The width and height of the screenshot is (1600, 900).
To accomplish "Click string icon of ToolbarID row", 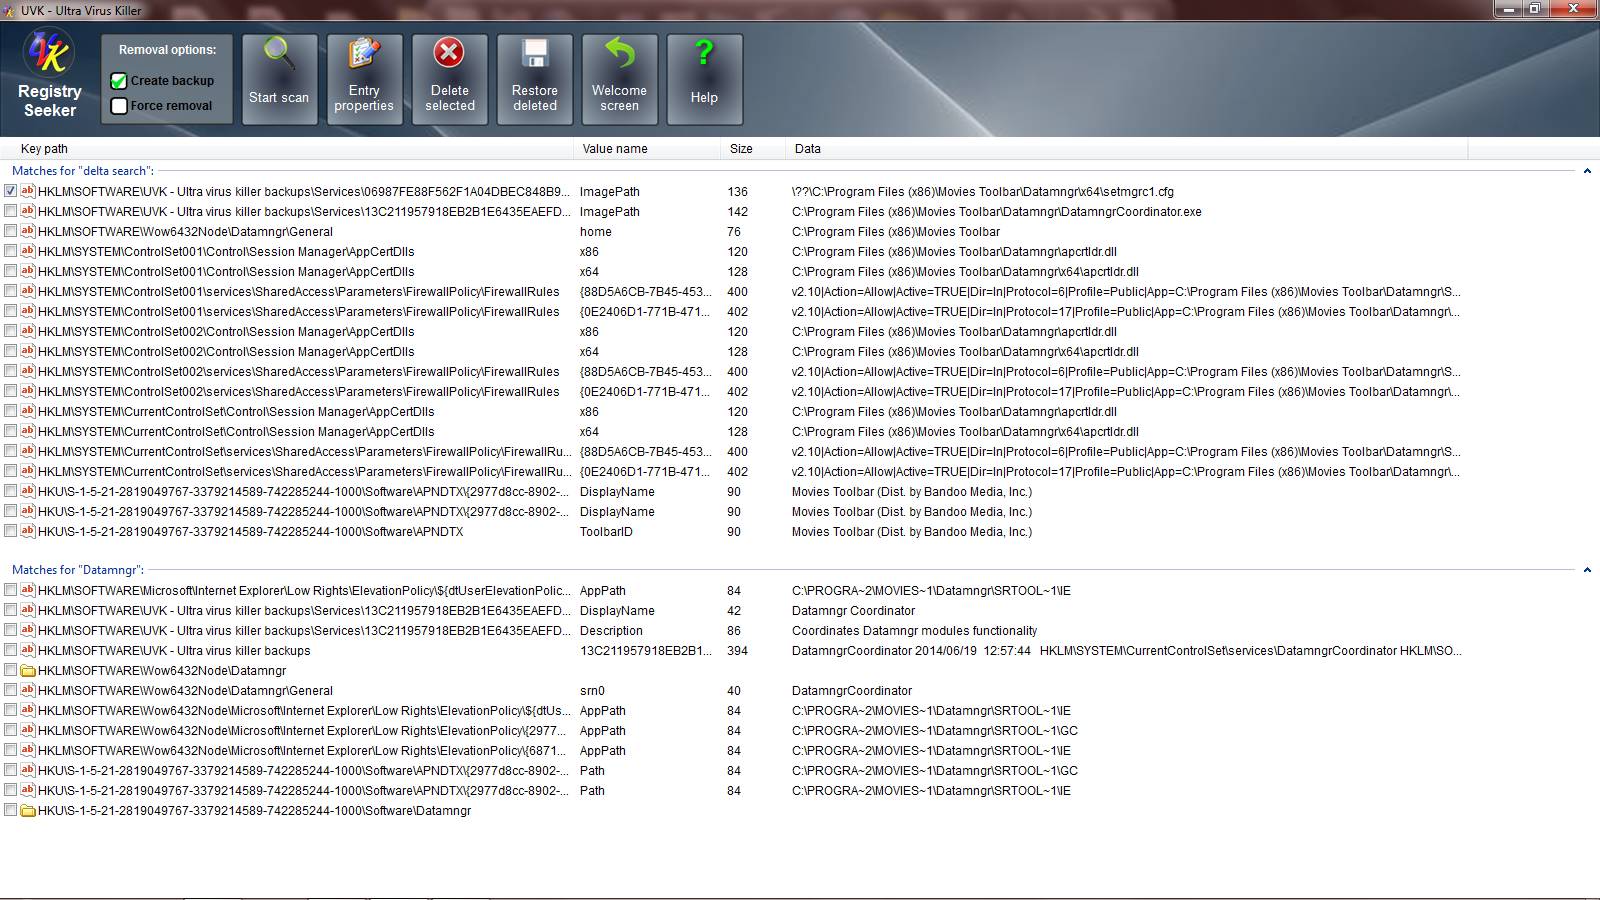I will click(x=28, y=531).
